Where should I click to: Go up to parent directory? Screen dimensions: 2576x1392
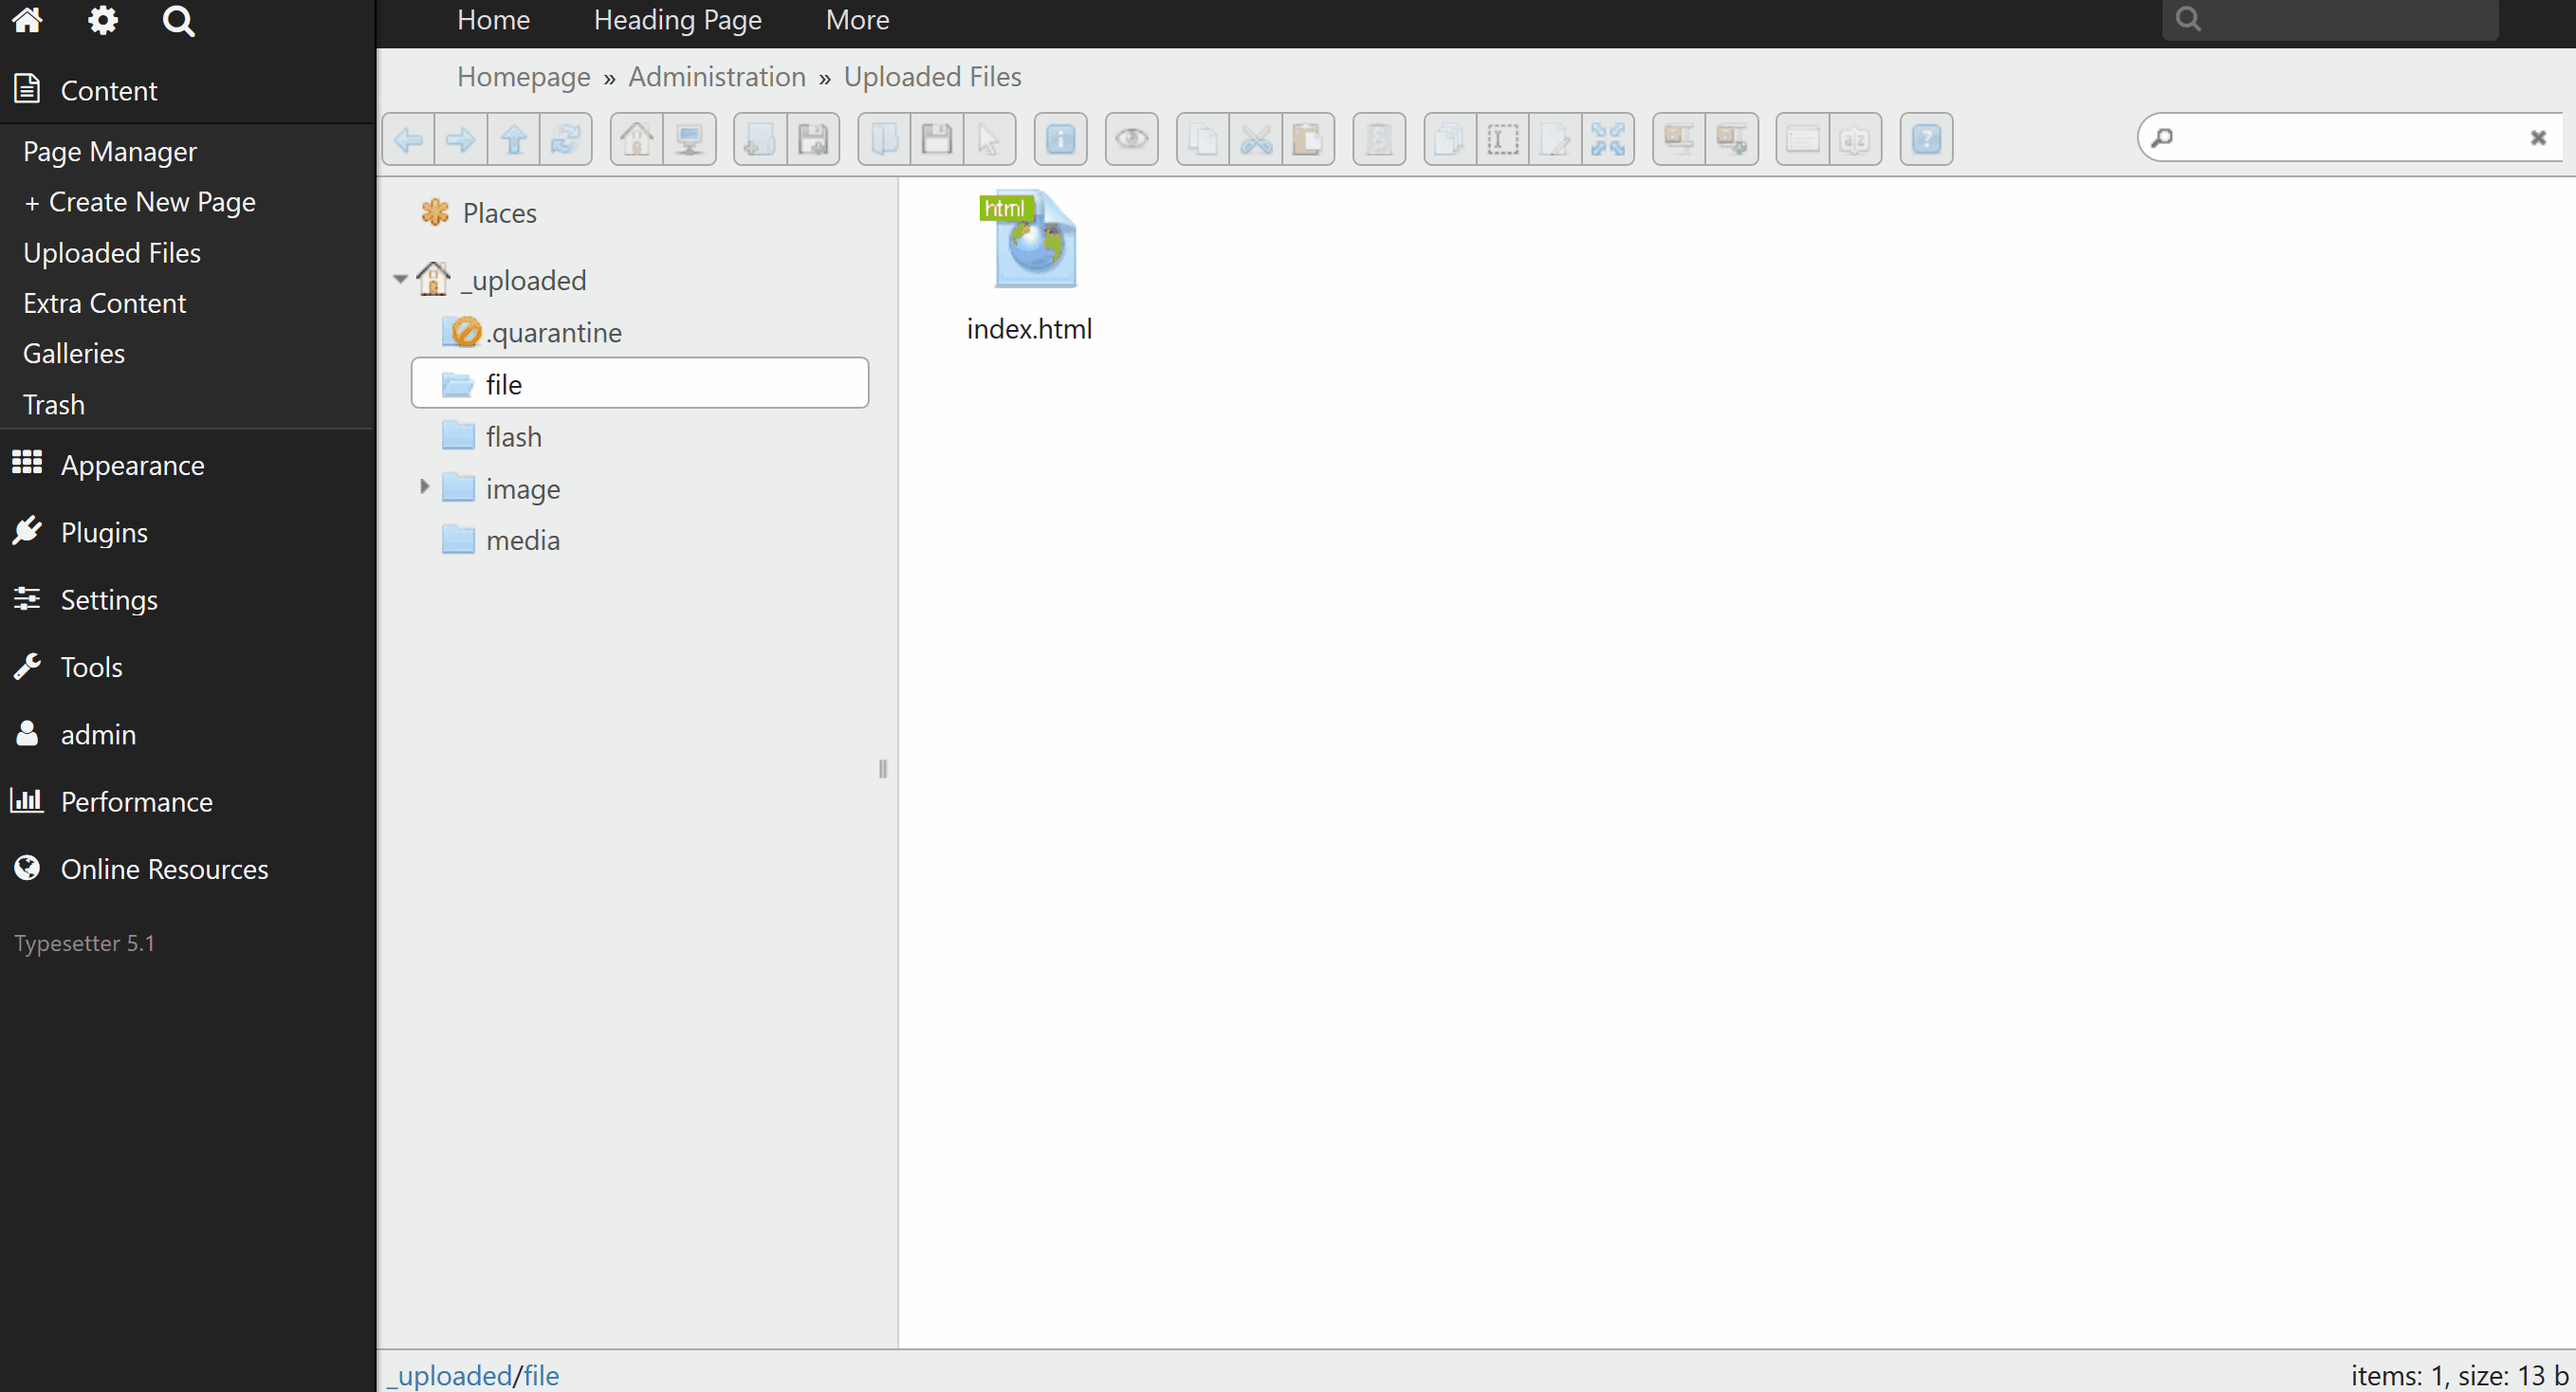514,139
